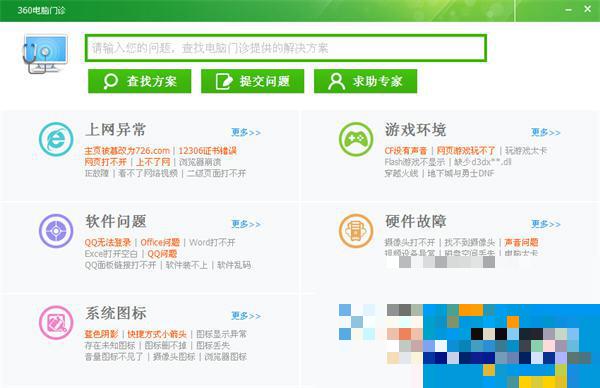The height and width of the screenshot is (388, 600).
Task: Click the 查找方案 search button
Action: coord(139,81)
